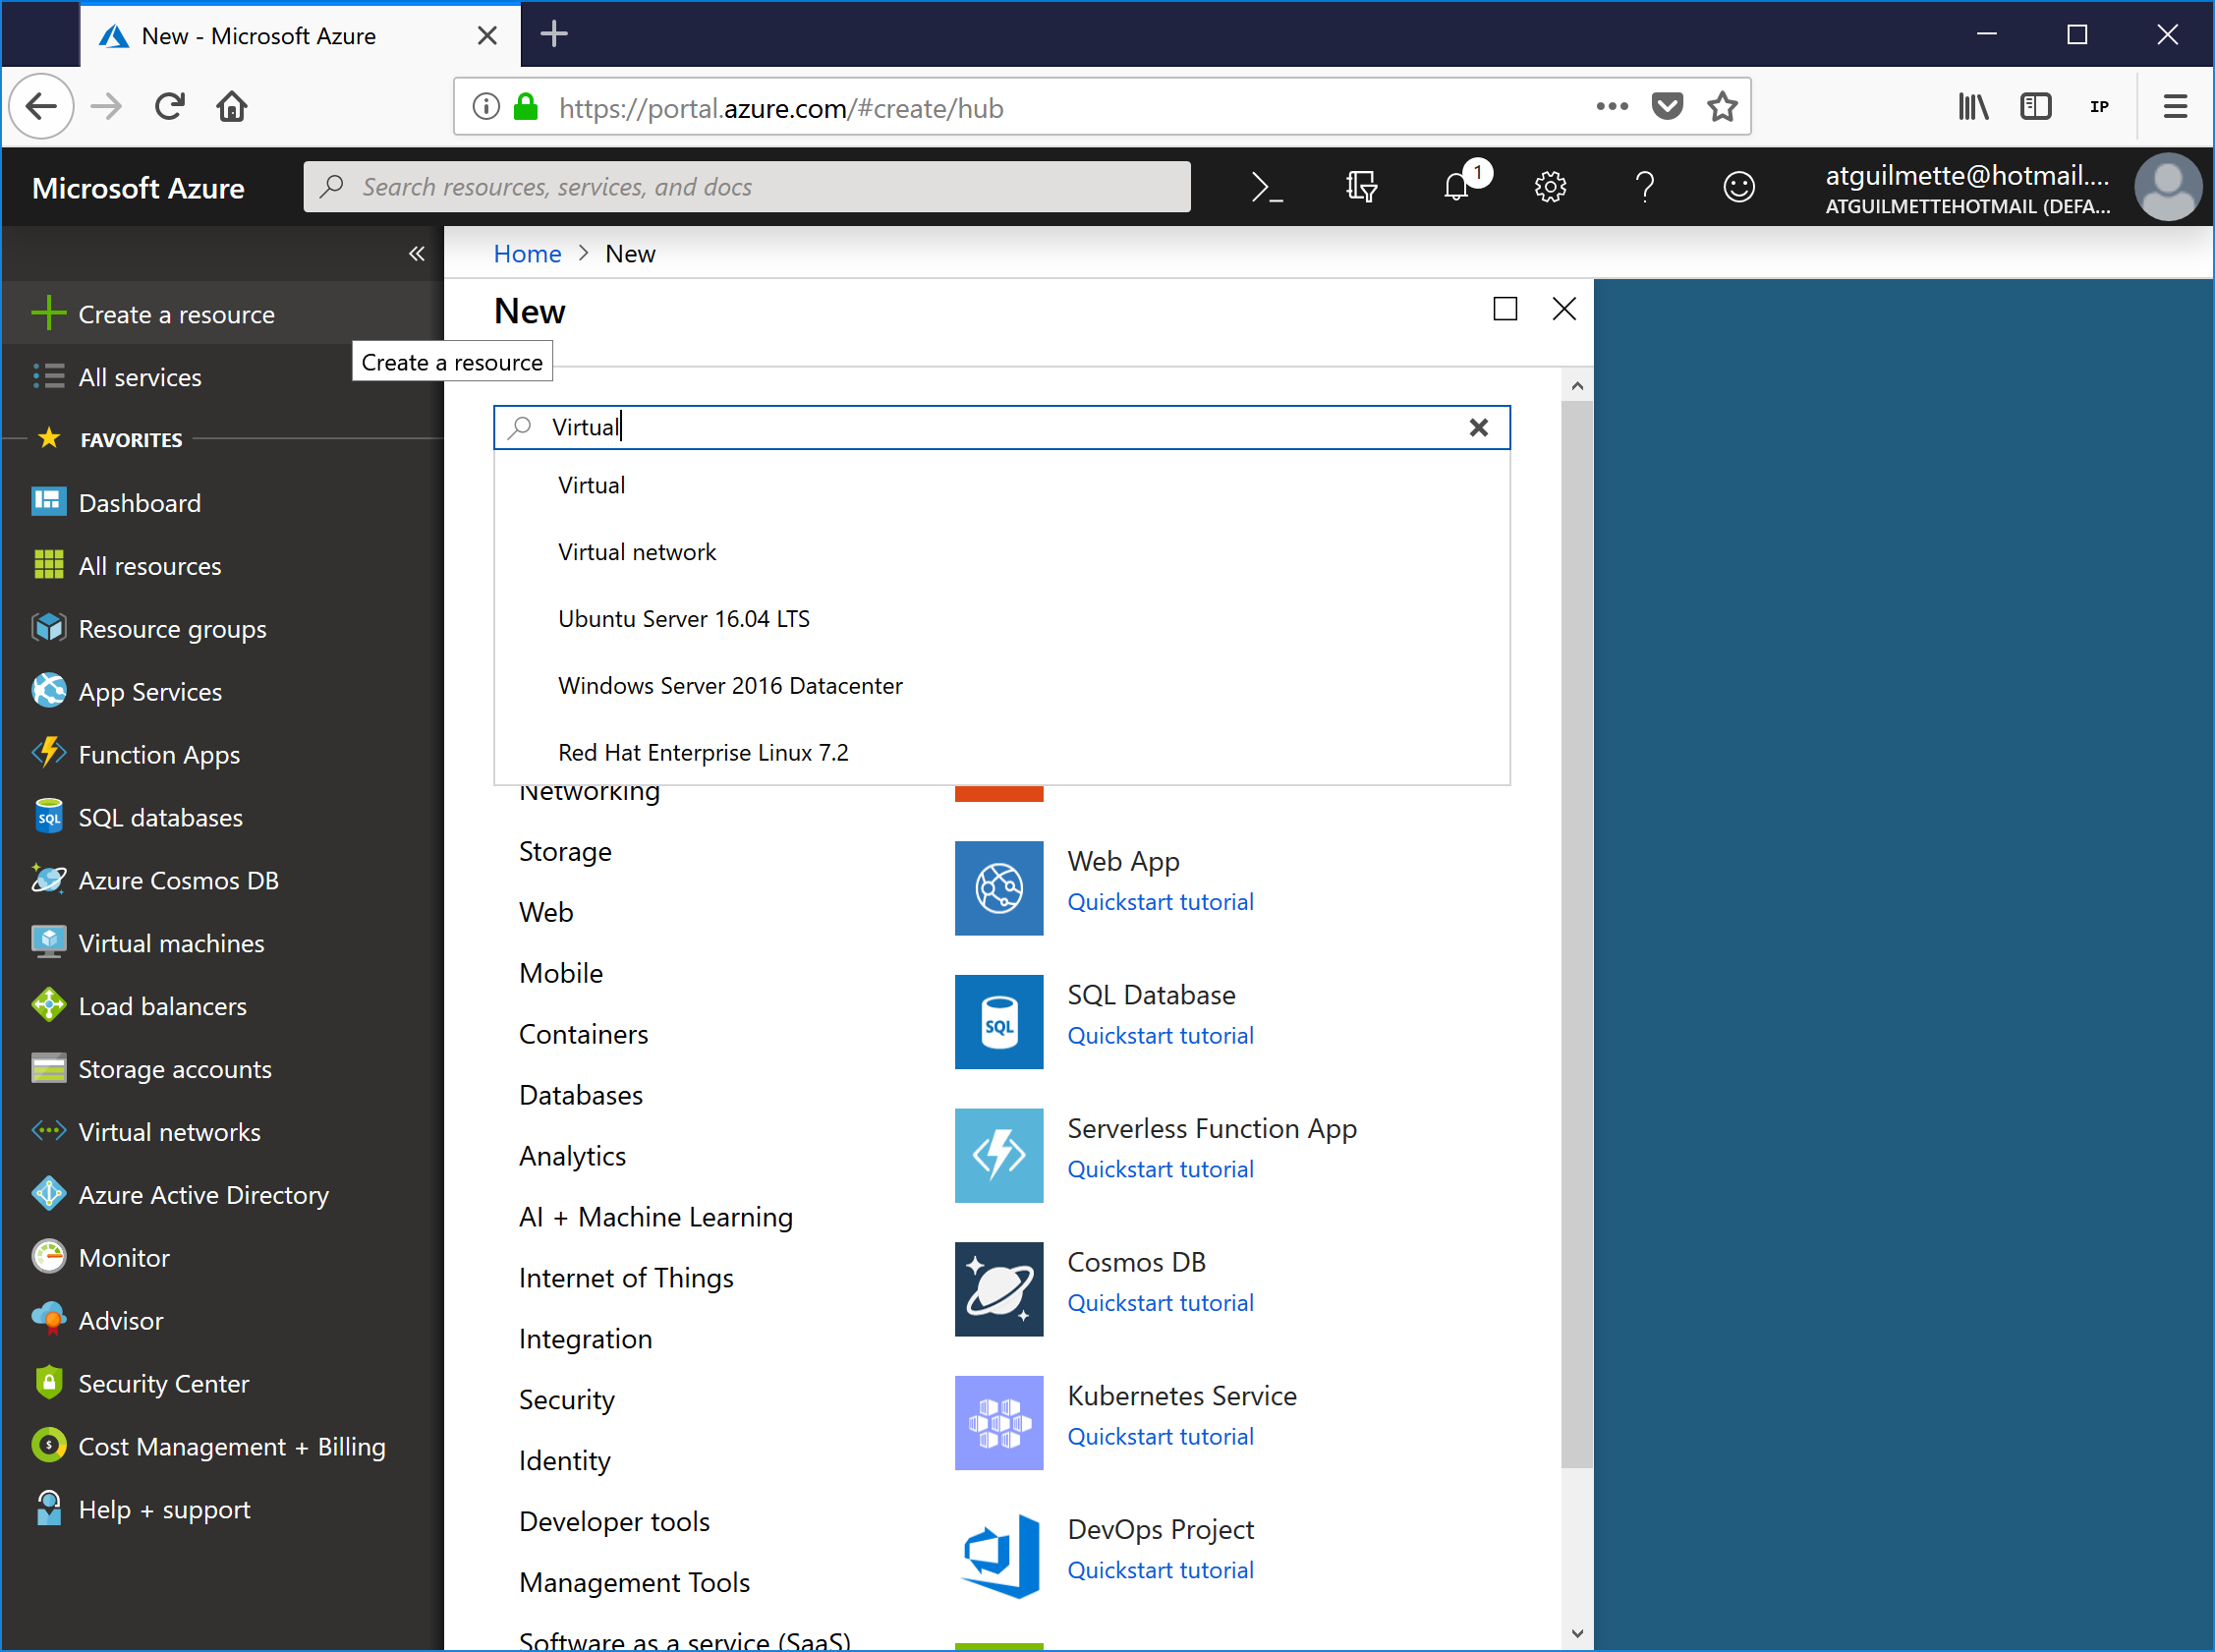
Task: Open the Web App service icon
Action: 998,888
